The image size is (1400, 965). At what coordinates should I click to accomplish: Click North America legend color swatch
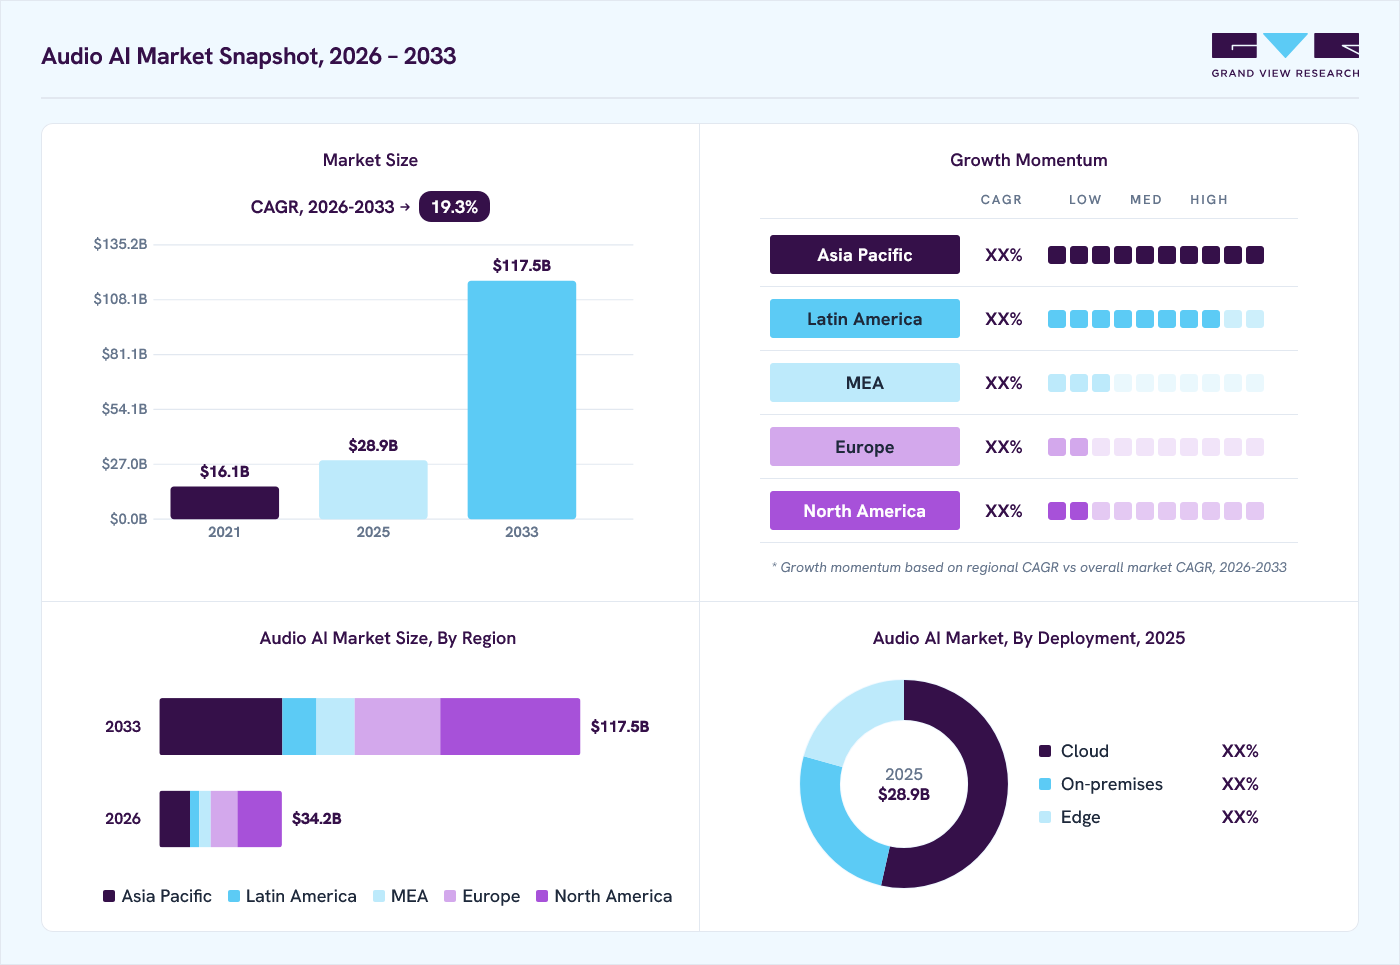(542, 896)
